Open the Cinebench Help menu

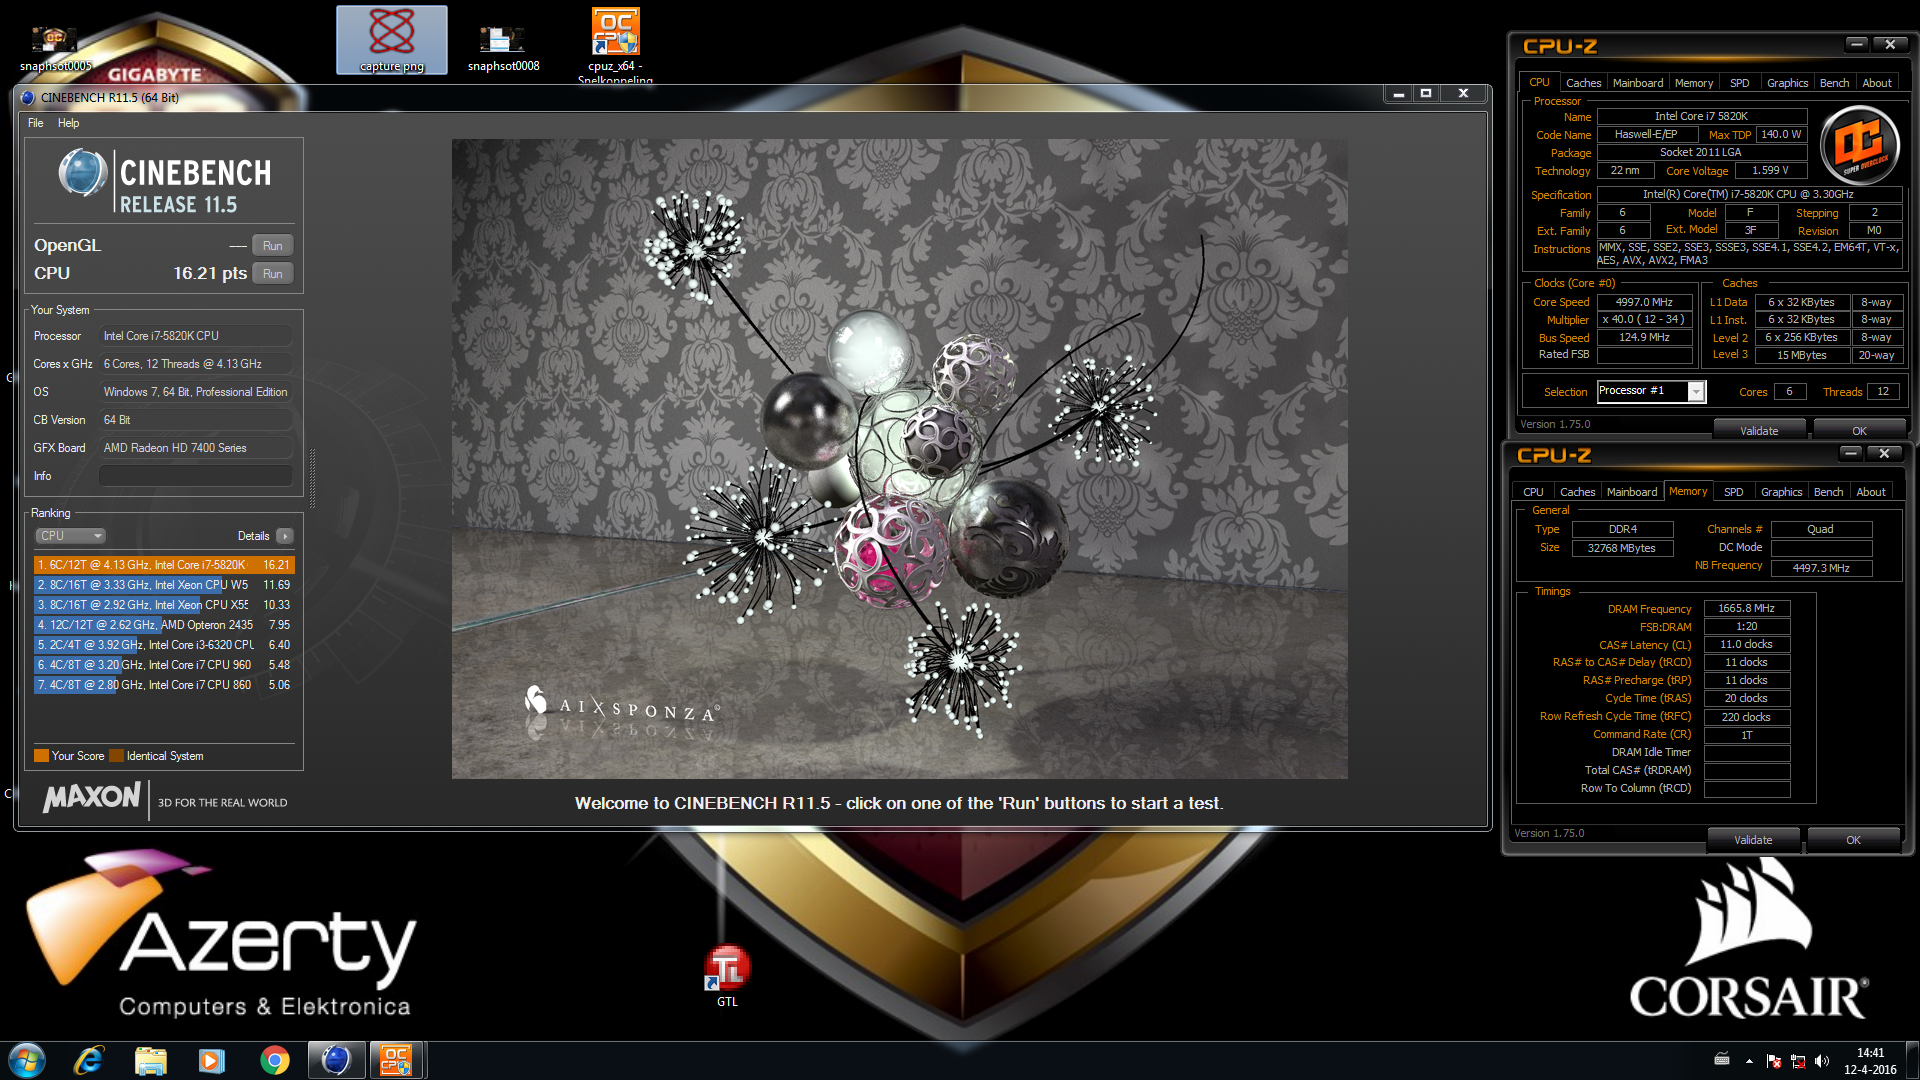tap(68, 123)
